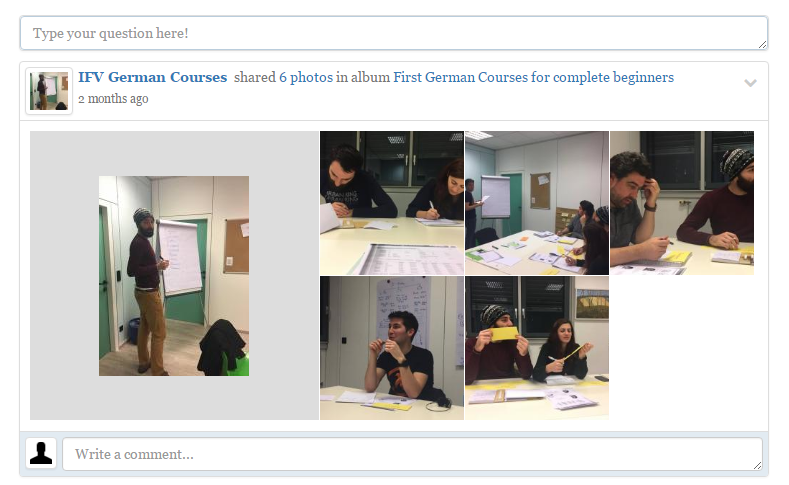
Task: Click the 2 months ago timestamp
Action: 113,99
